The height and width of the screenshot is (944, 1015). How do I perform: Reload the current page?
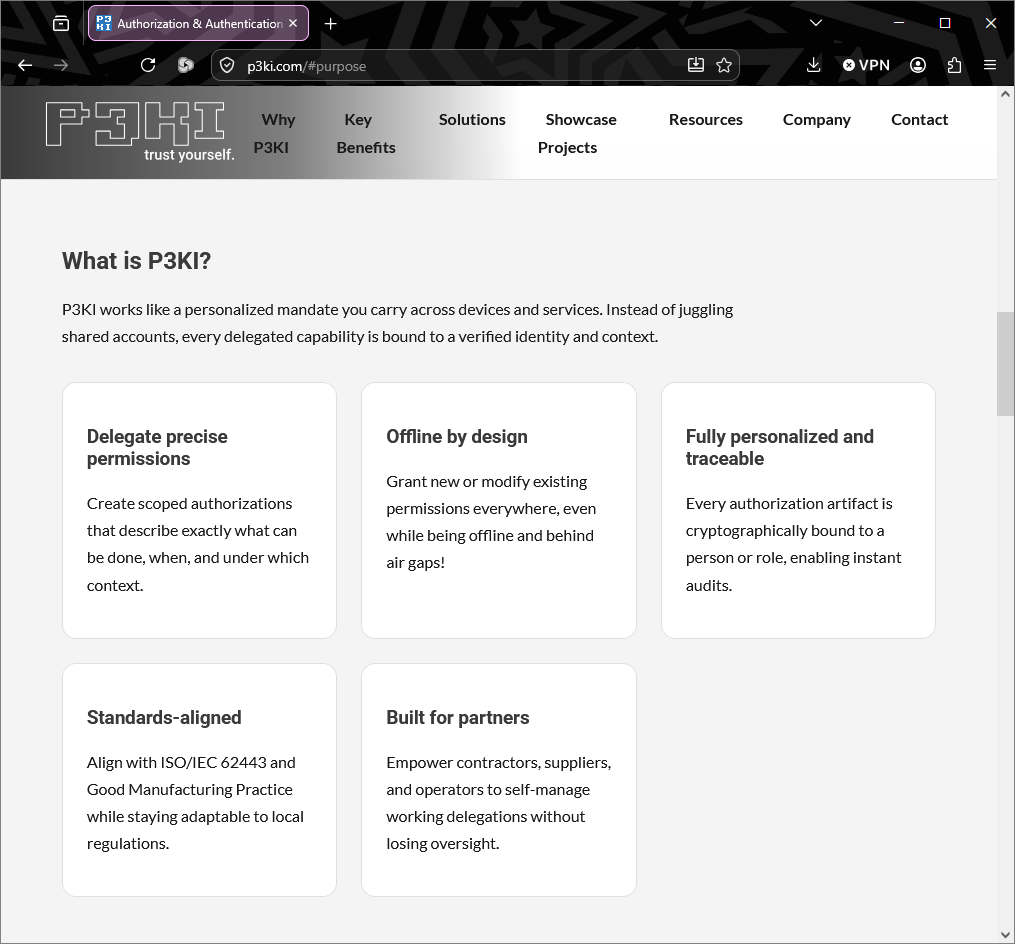point(148,65)
